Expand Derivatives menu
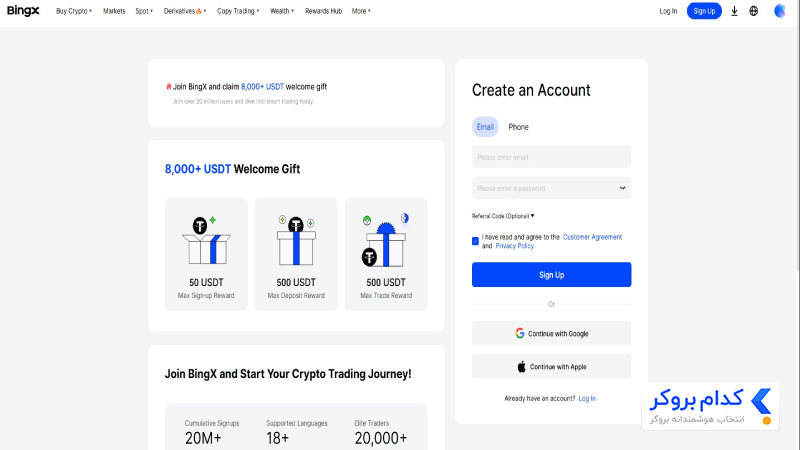Image resolution: width=800 pixels, height=450 pixels. tap(185, 11)
